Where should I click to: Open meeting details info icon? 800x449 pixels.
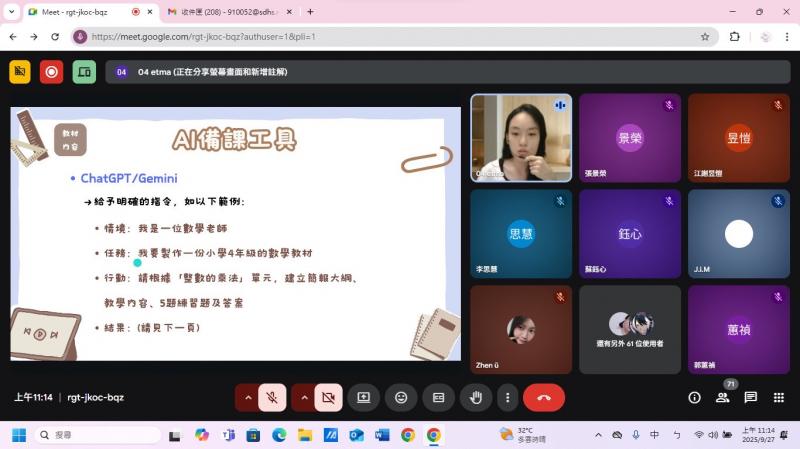pos(694,397)
